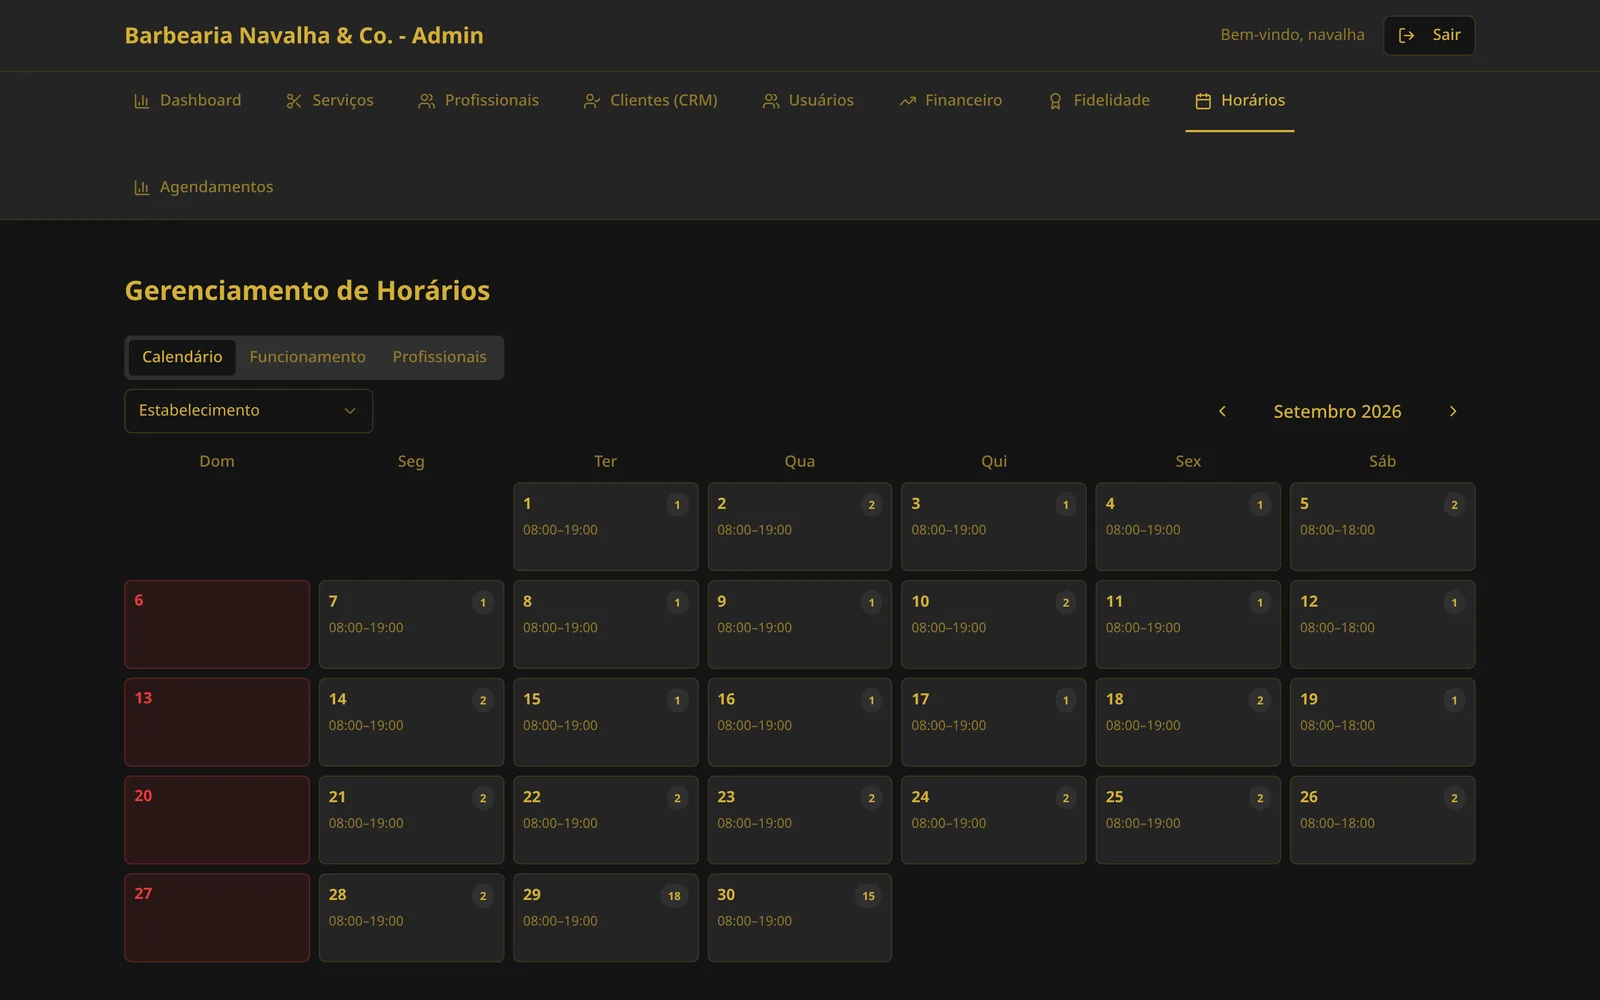Open the Agendamentos menu item
Image resolution: width=1600 pixels, height=1000 pixels.
click(x=204, y=188)
